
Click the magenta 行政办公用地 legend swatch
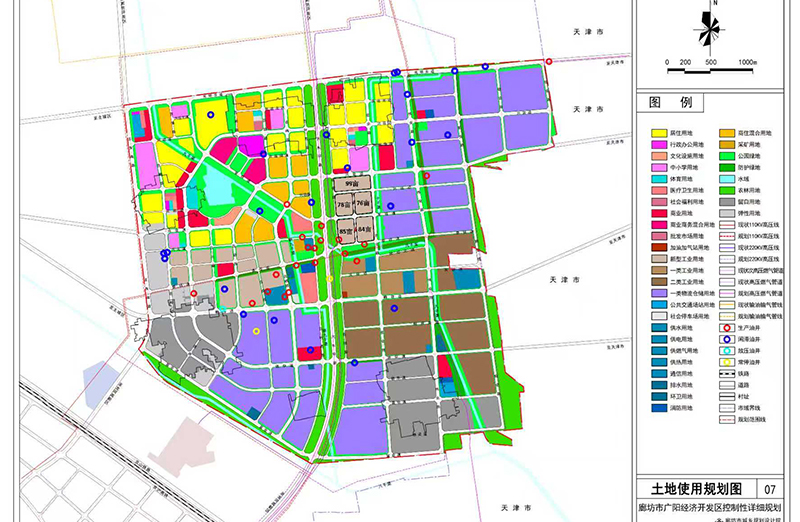point(659,144)
